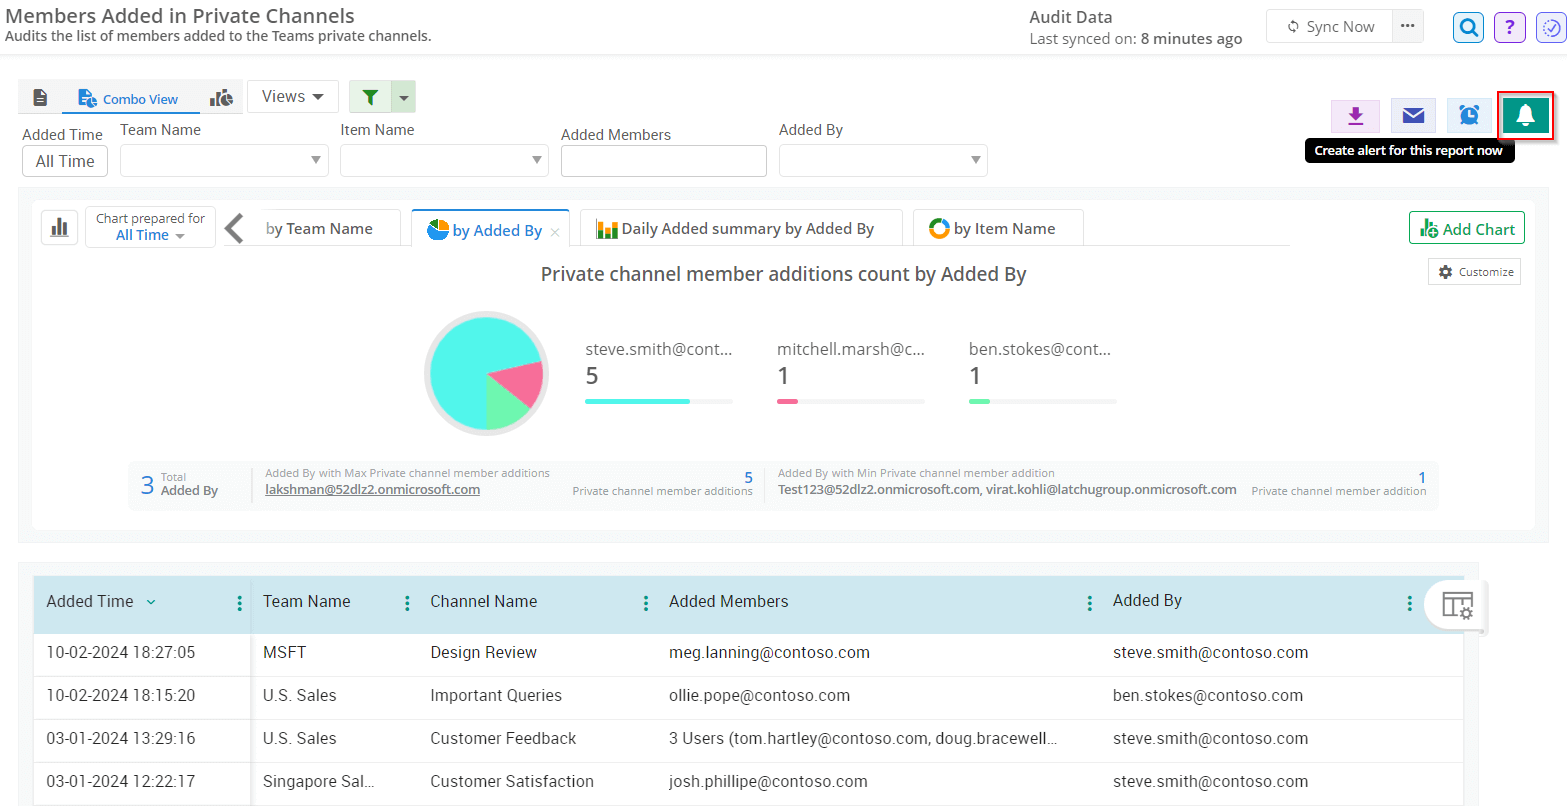
Task: Click the Add Chart button
Action: point(1466,229)
